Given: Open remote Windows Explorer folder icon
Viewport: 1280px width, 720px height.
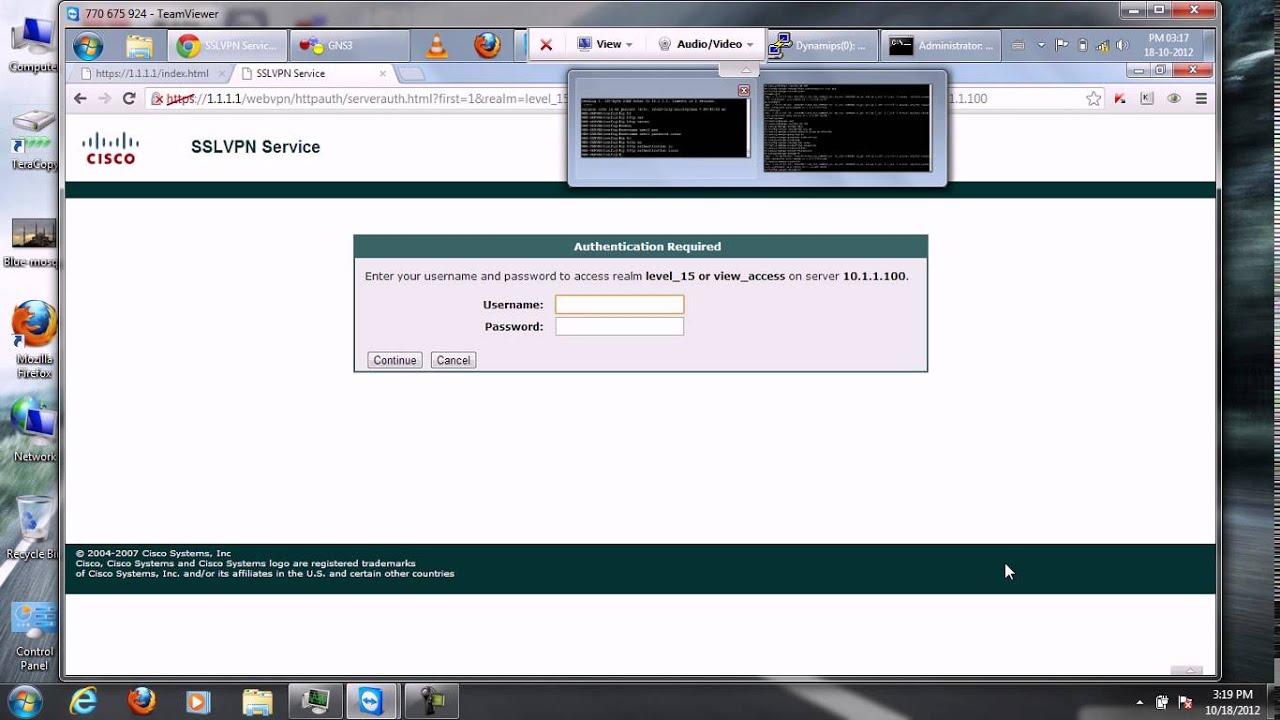Looking at the screenshot, I should tap(139, 46).
